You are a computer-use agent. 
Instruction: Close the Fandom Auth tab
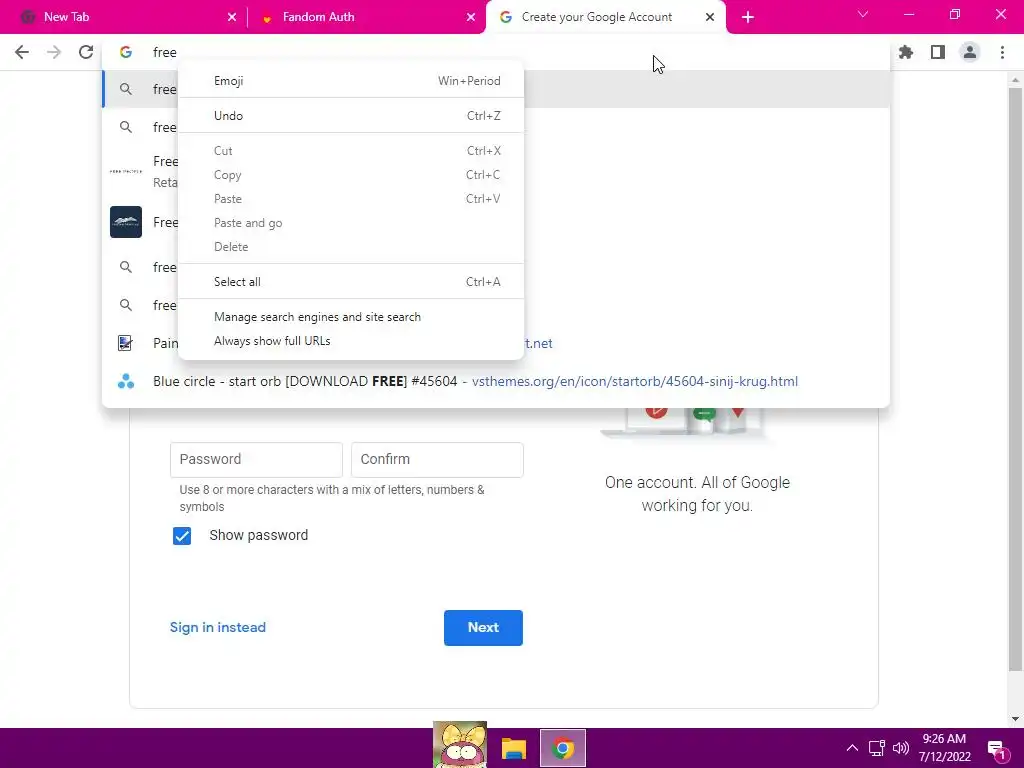click(x=471, y=17)
